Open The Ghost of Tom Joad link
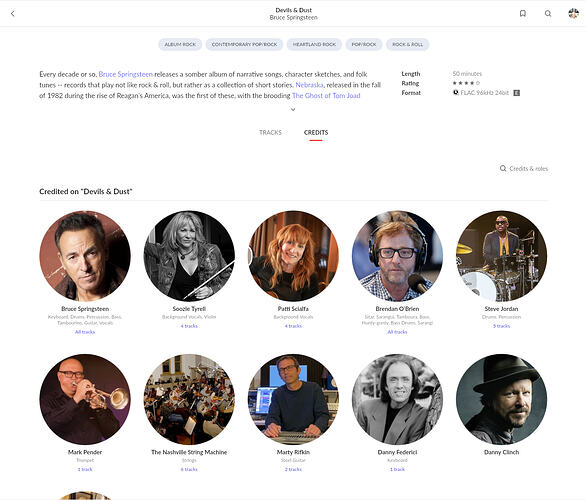The width and height of the screenshot is (586, 500). pyautogui.click(x=326, y=96)
